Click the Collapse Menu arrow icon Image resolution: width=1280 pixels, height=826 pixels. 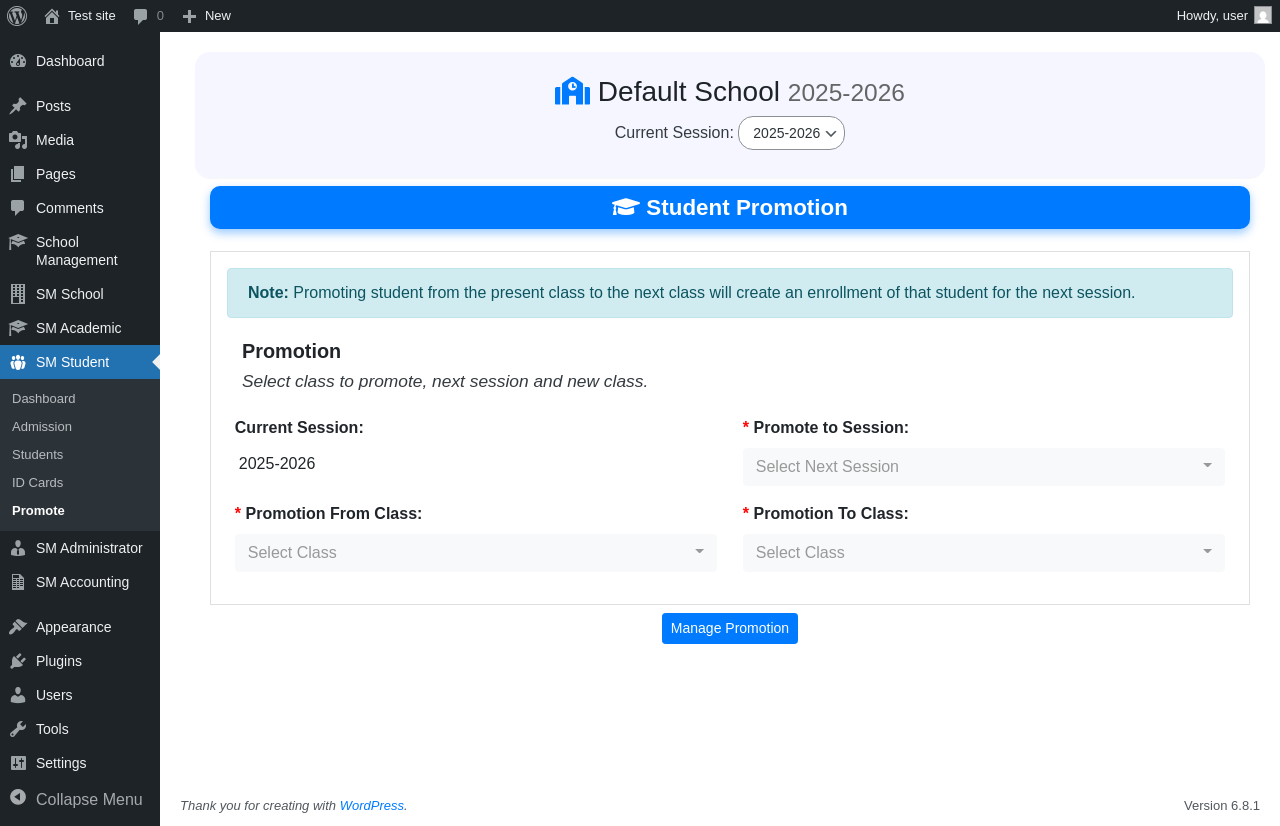pyautogui.click(x=18, y=797)
